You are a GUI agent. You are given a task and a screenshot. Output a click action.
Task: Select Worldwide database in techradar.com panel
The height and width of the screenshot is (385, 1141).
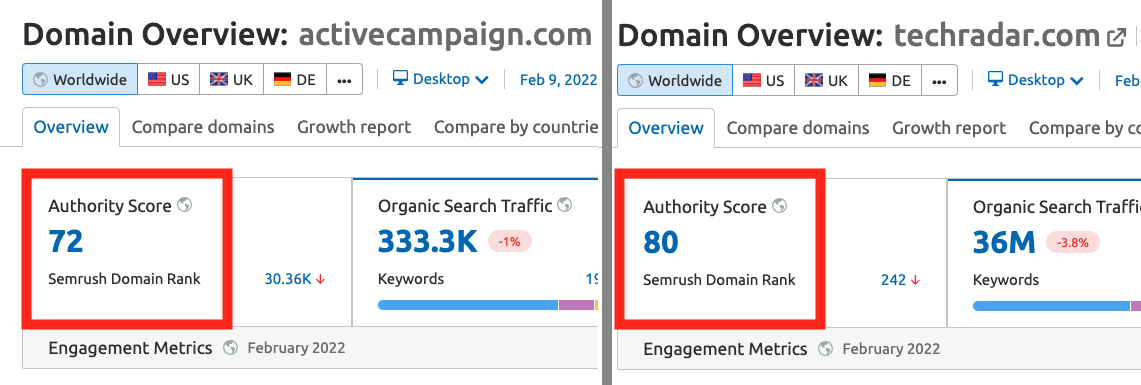tap(675, 80)
